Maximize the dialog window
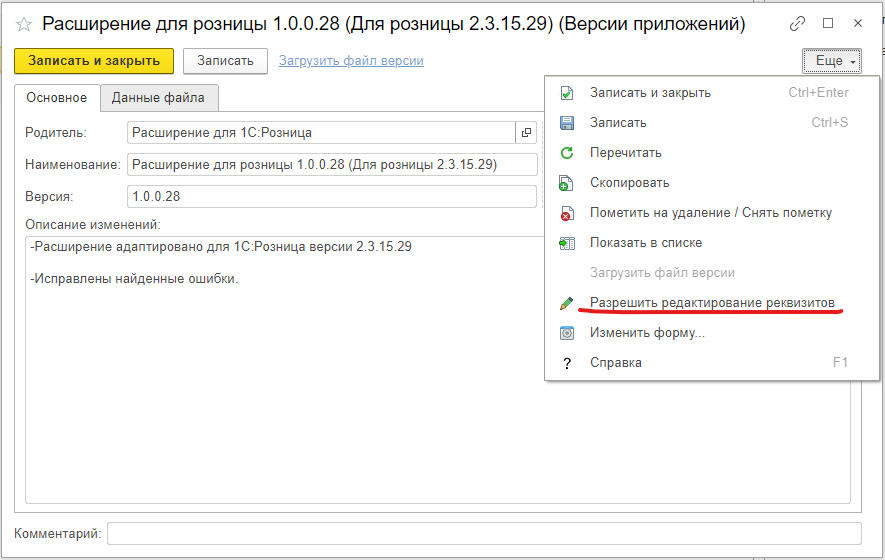 828,23
